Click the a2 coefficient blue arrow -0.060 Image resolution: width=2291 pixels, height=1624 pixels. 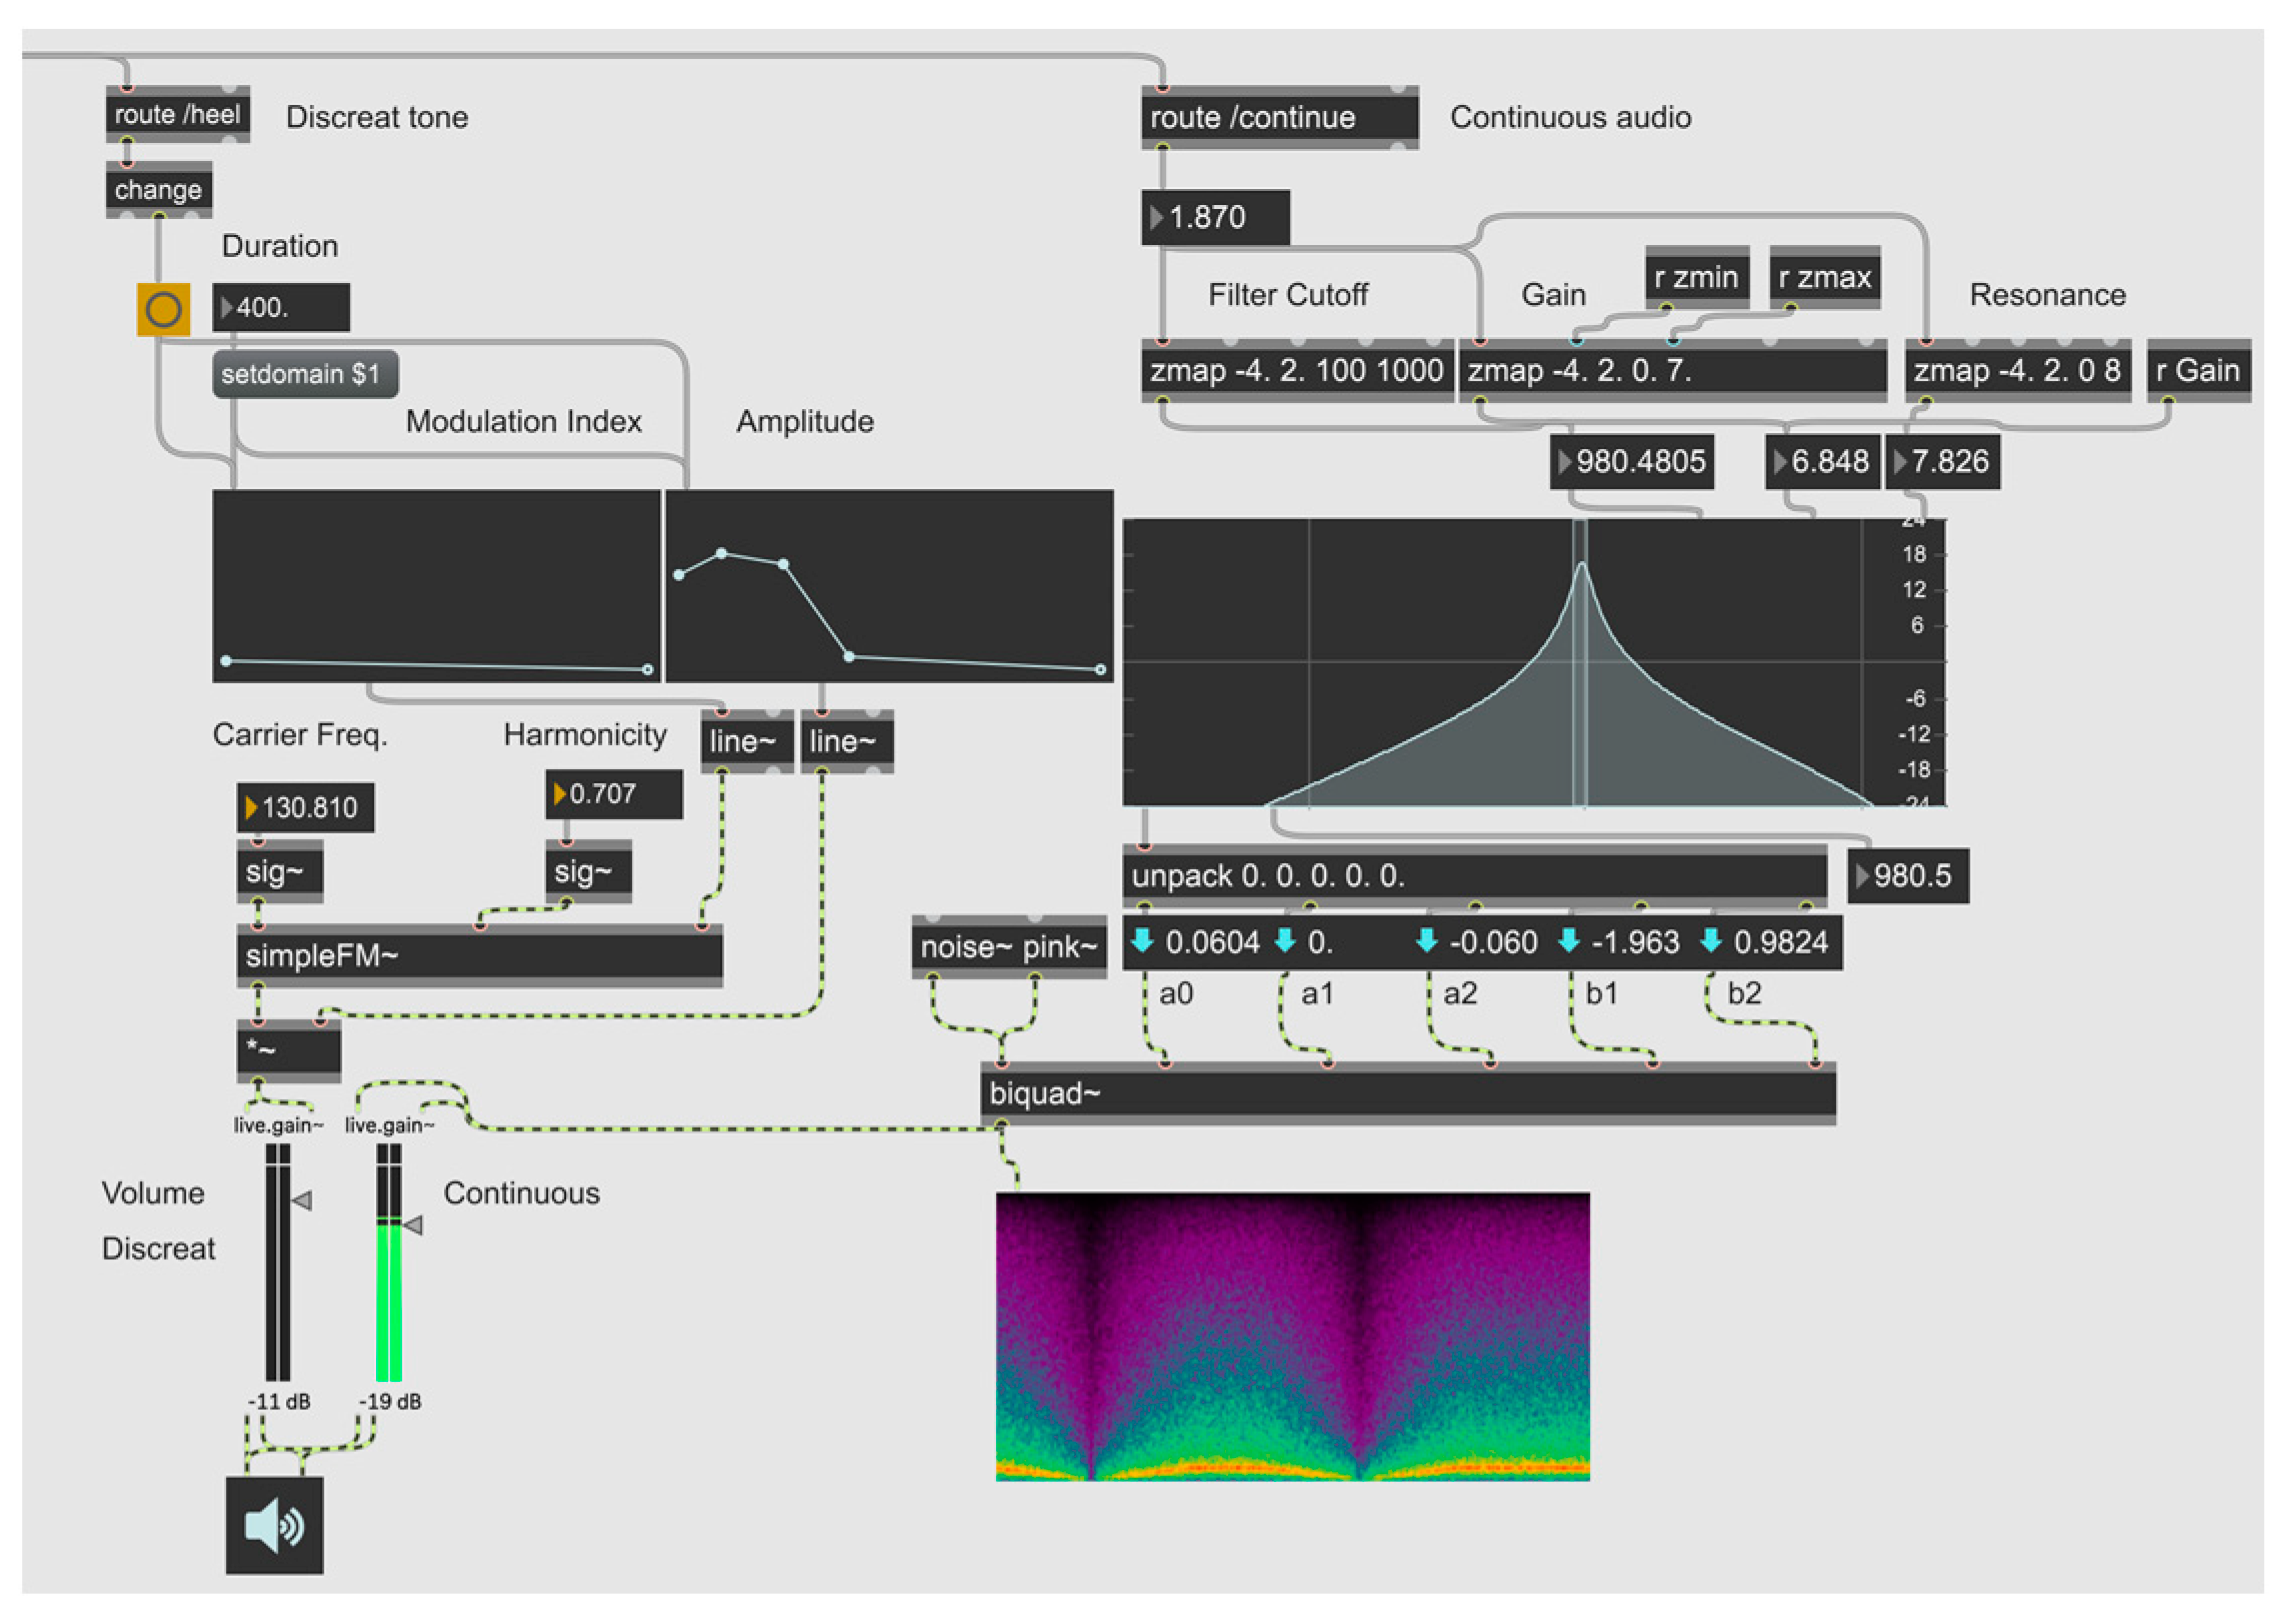[x=1427, y=941]
